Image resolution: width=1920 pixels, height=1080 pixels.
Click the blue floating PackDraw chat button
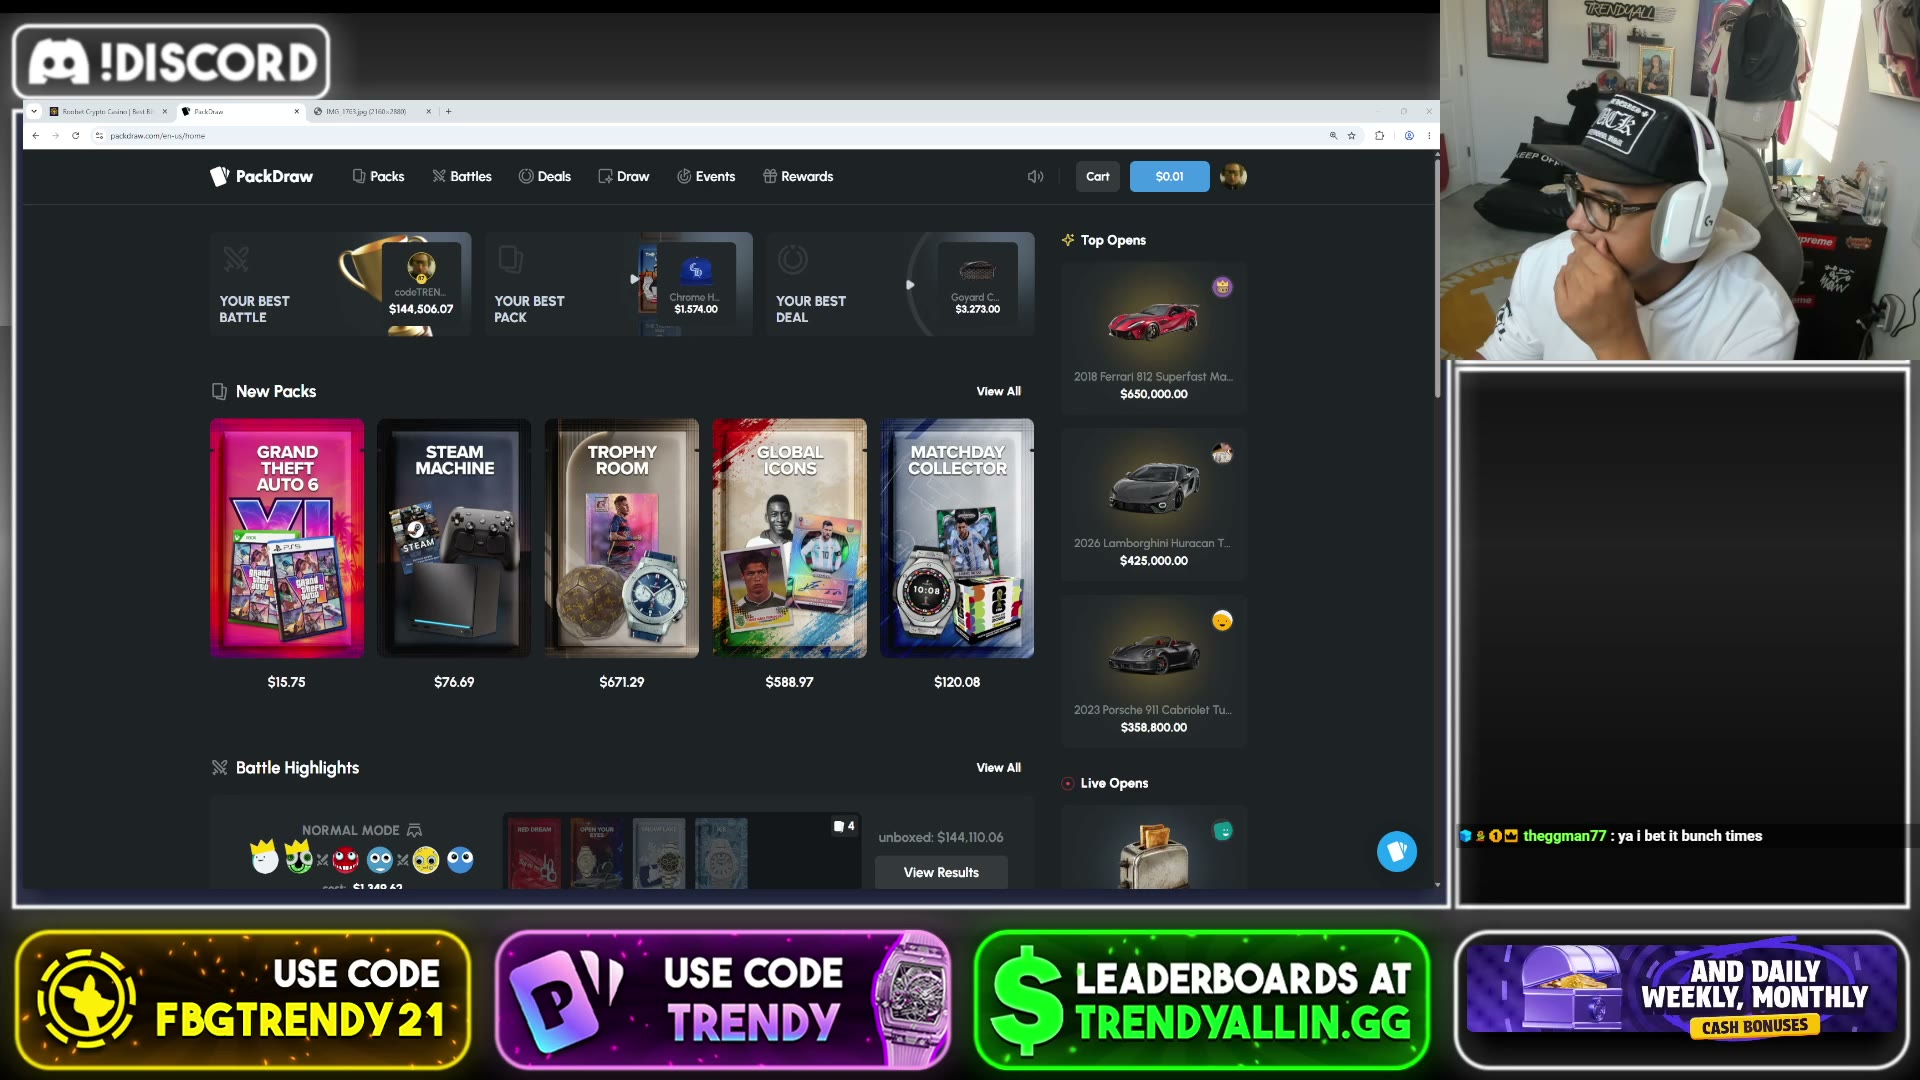point(1397,852)
